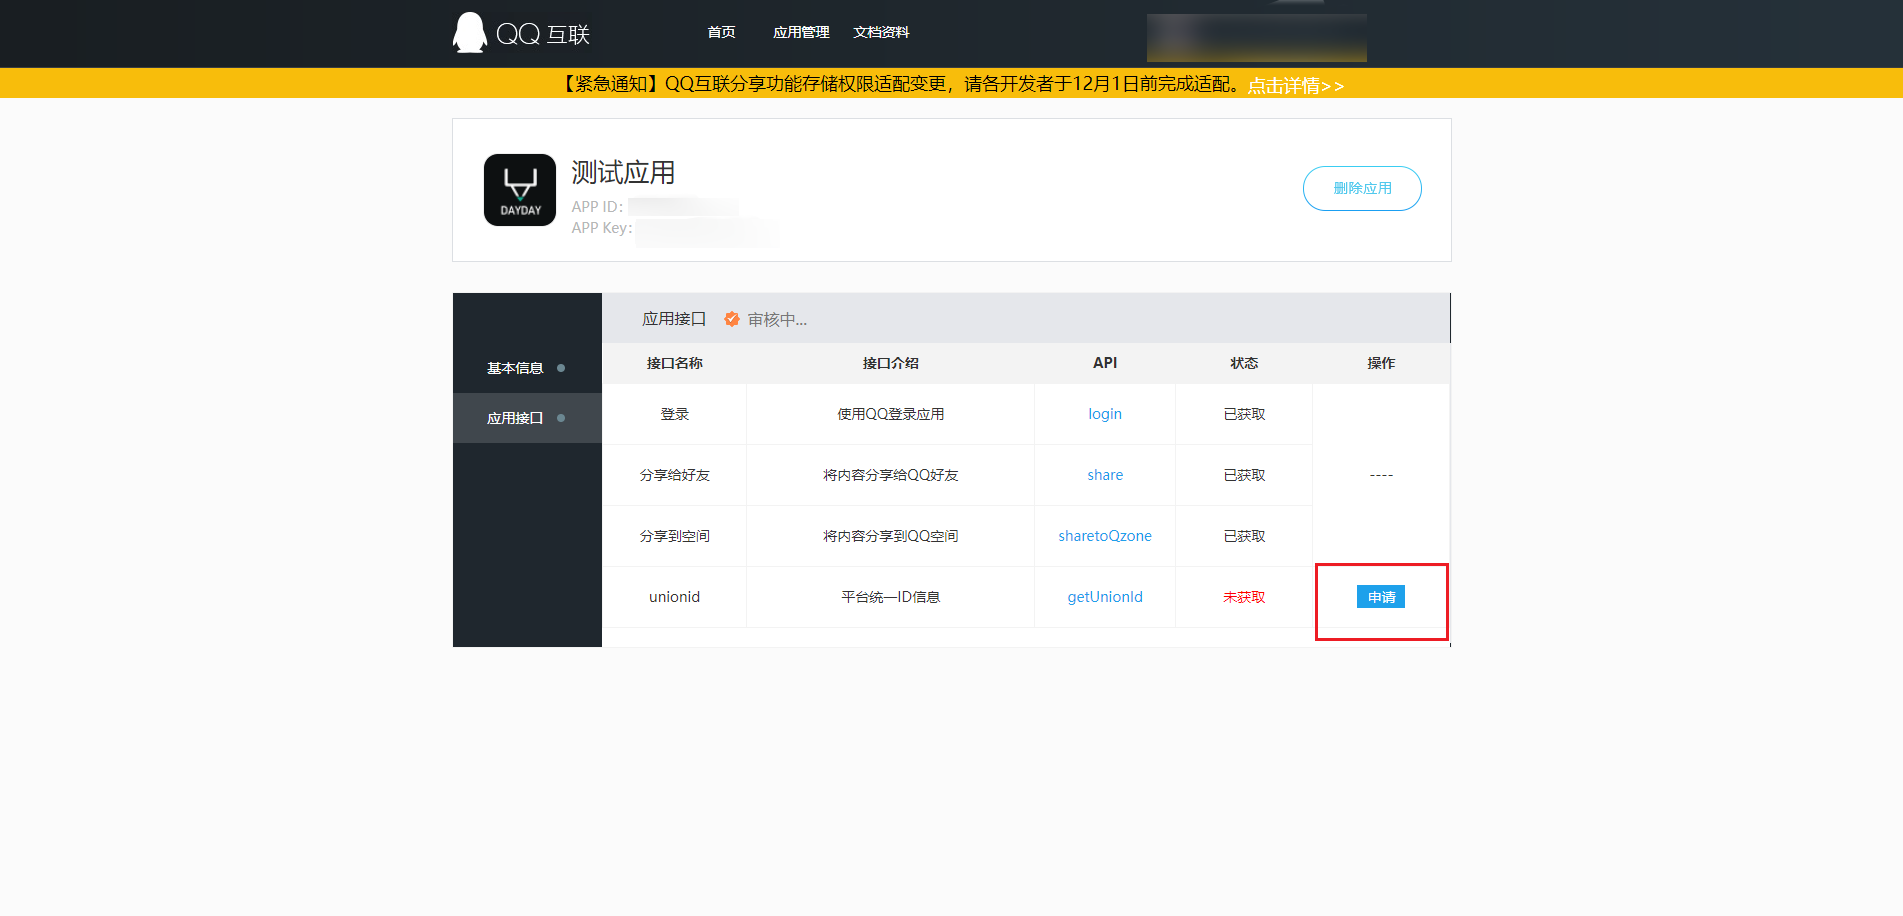
Task: Open the 首页 navigation item
Action: 721,32
